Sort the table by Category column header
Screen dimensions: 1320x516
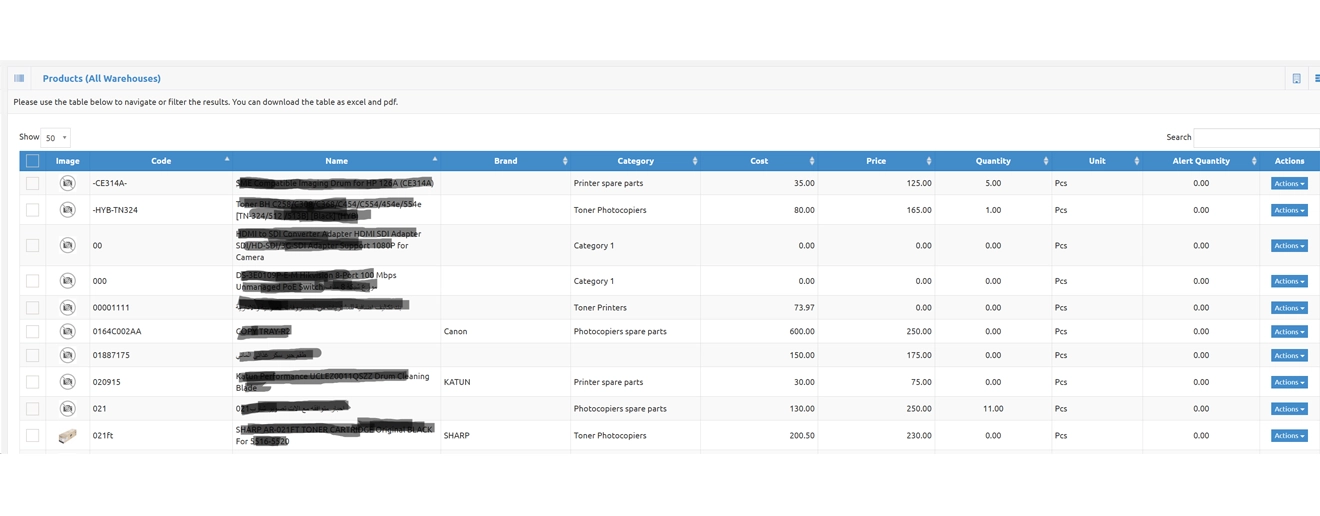[635, 161]
